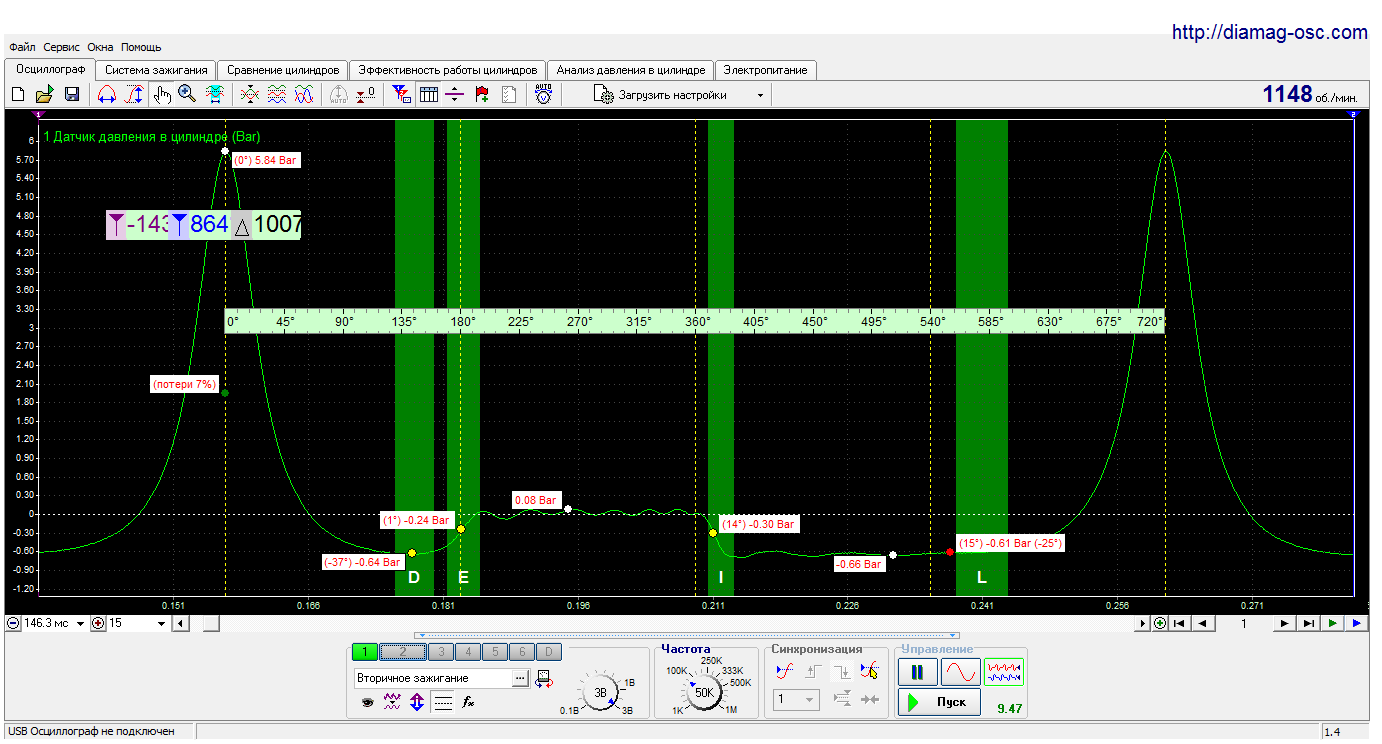Viewport: 1382px width, 744px height.
Task: Click the horizontal time scrollbar thumb
Action: point(212,624)
